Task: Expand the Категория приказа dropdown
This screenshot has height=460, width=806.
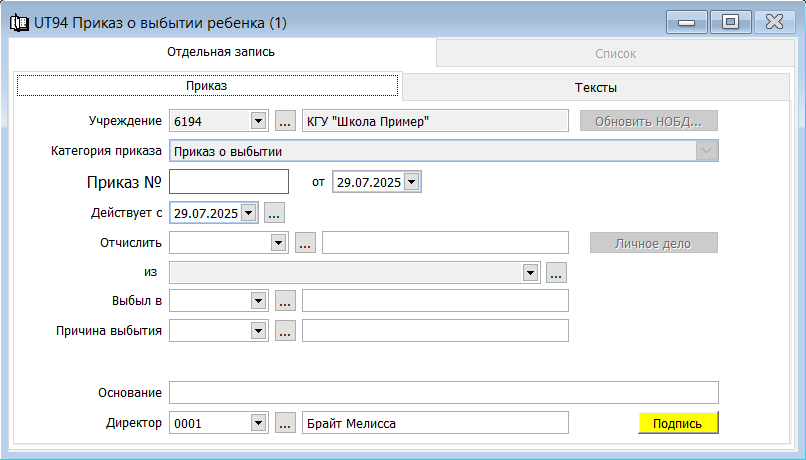Action: click(707, 151)
